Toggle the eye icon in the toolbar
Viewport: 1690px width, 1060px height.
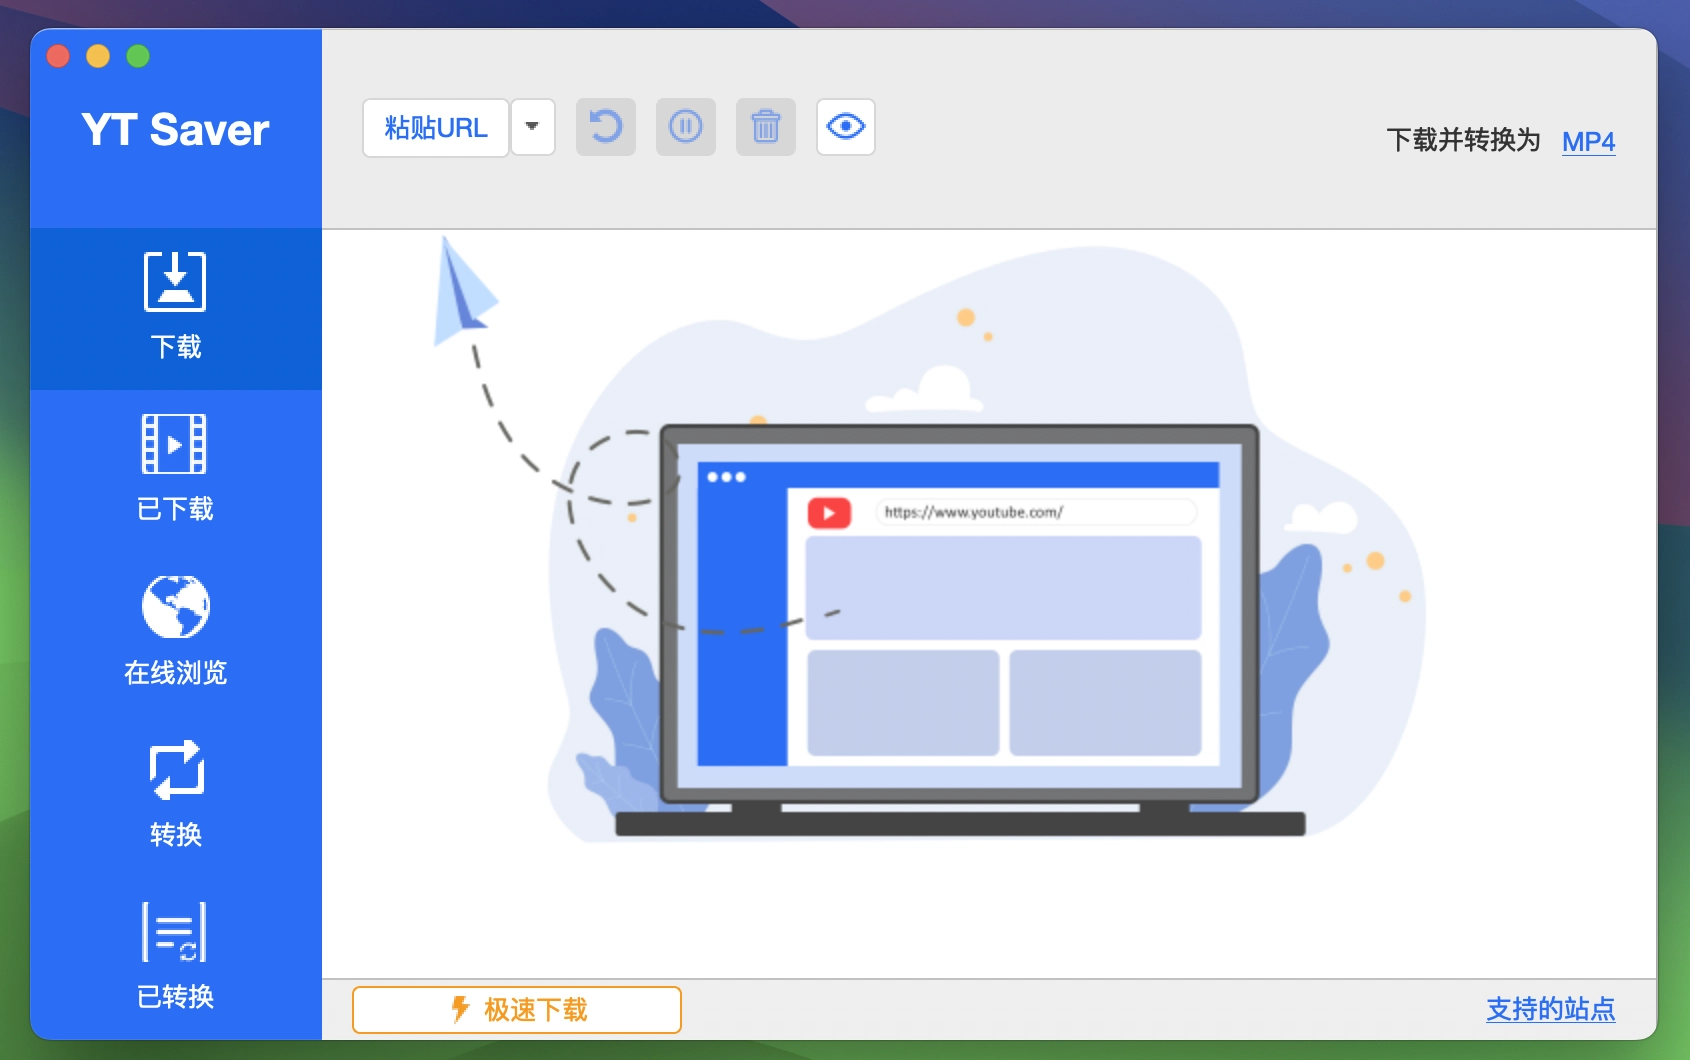pyautogui.click(x=845, y=127)
